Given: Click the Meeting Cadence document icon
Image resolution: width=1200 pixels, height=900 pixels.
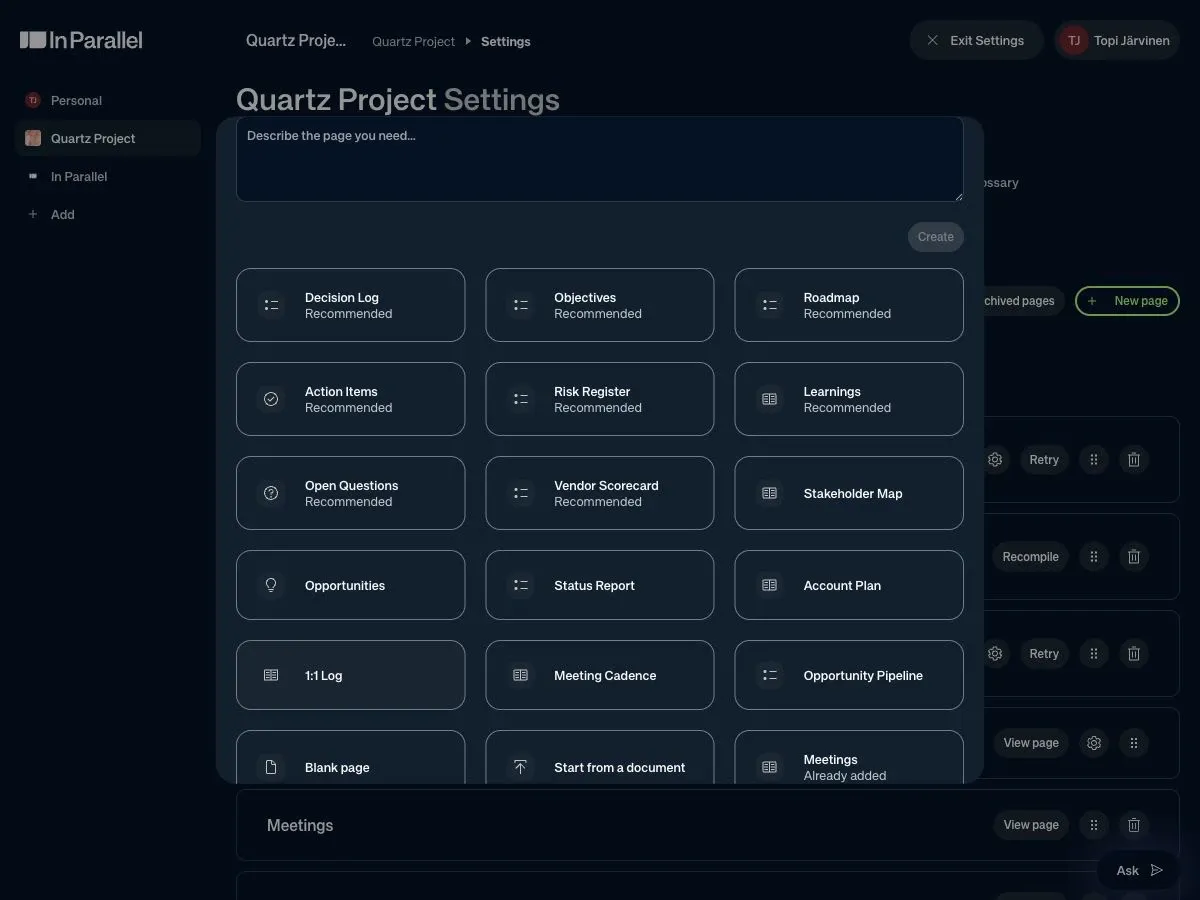Looking at the screenshot, I should click(520, 675).
